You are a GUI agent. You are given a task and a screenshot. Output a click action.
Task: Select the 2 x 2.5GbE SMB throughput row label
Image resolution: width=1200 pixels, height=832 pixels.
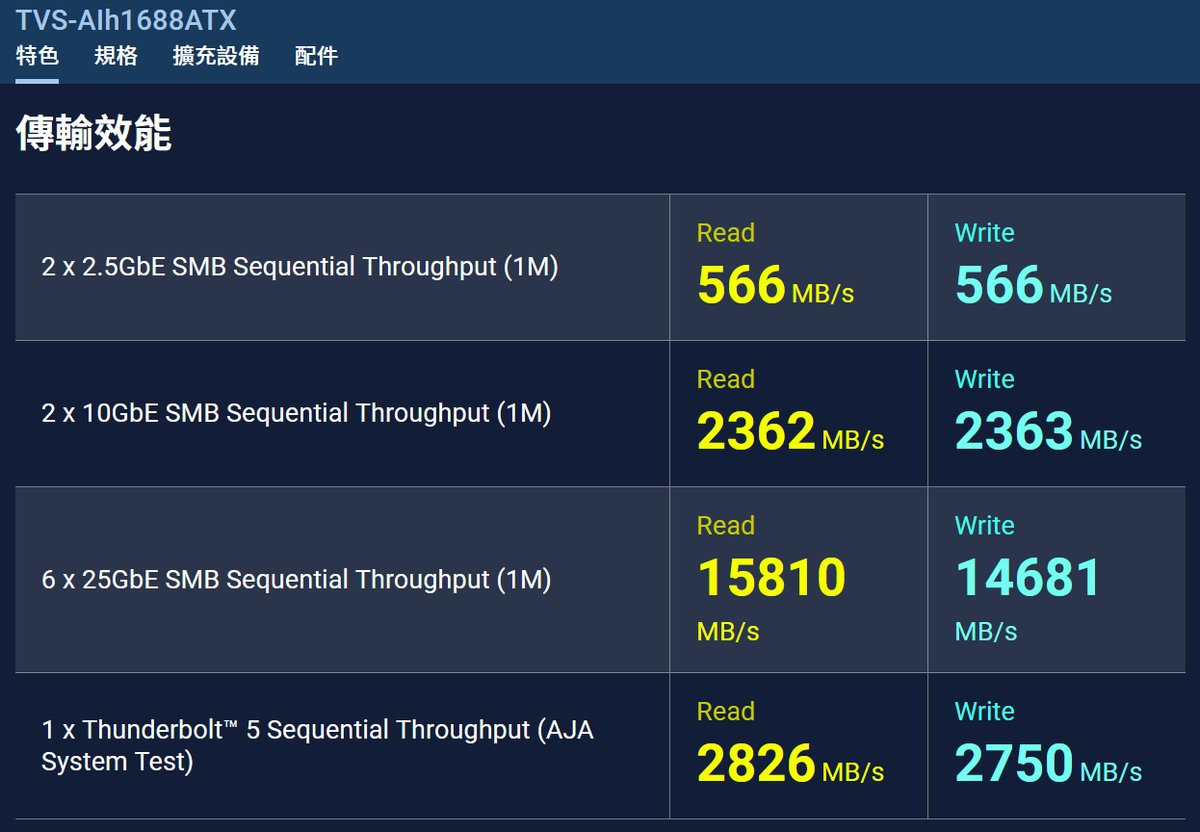(300, 267)
